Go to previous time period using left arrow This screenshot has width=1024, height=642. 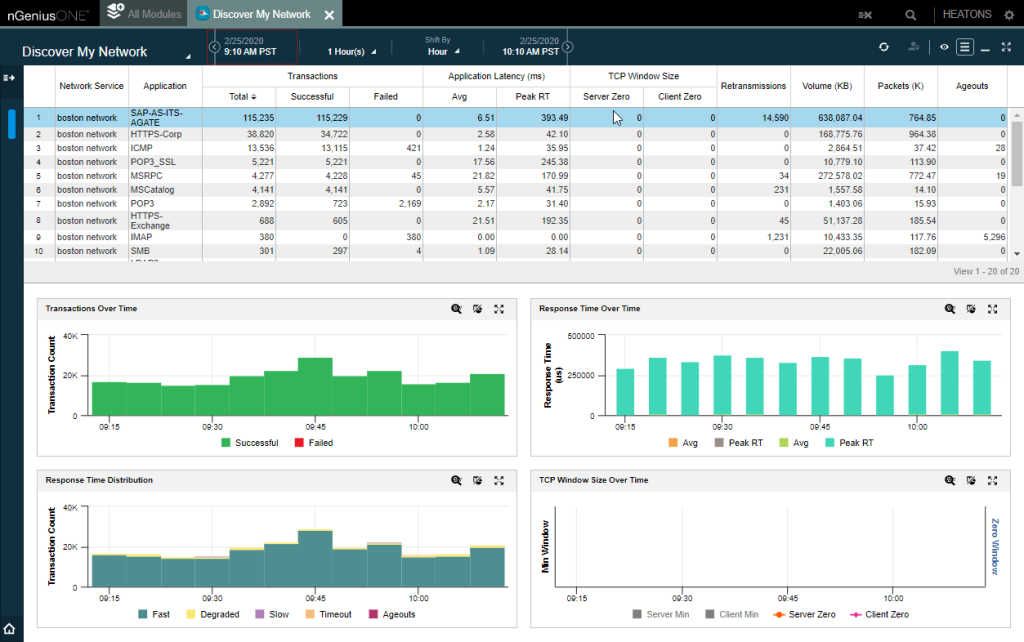(214, 47)
